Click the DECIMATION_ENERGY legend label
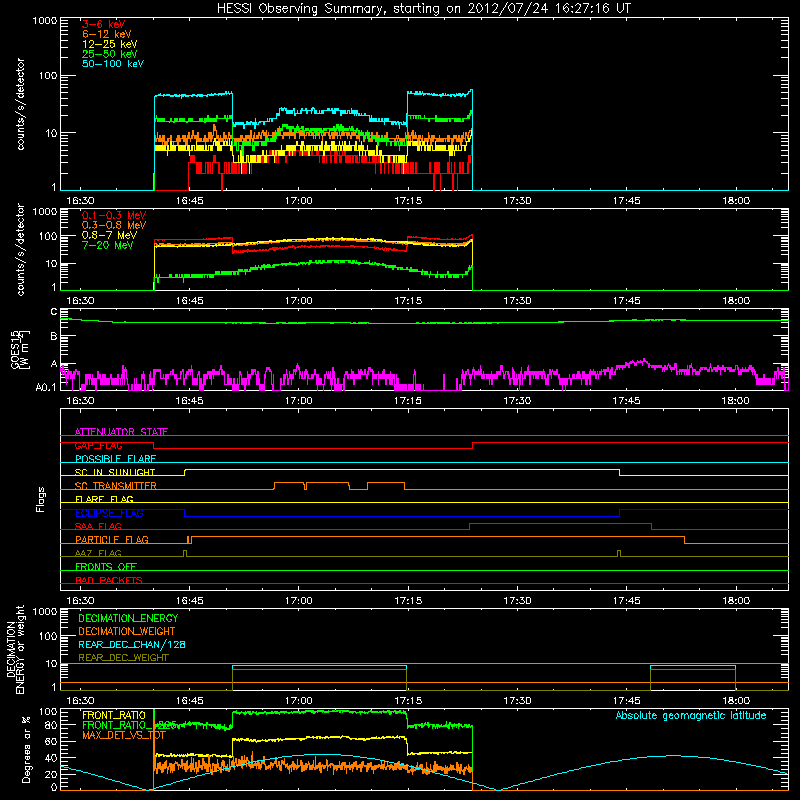Viewport: 800px width, 800px height. (x=129, y=618)
